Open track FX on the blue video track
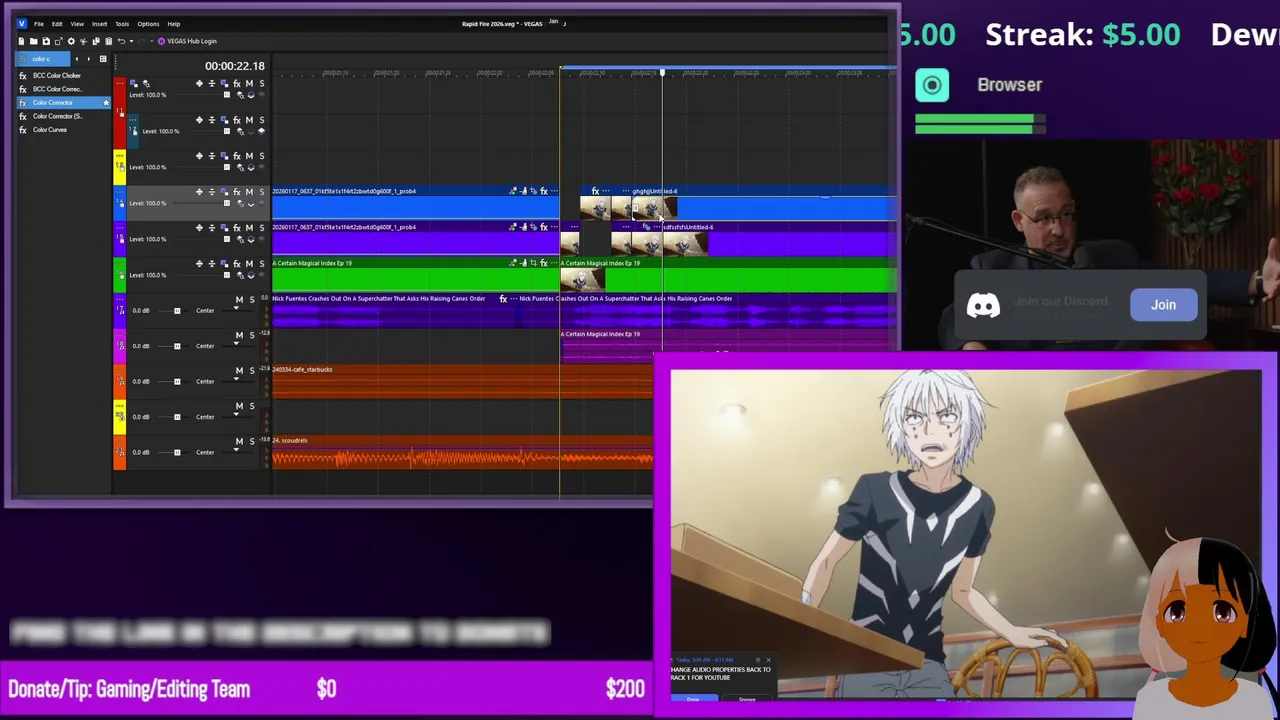 (237, 192)
